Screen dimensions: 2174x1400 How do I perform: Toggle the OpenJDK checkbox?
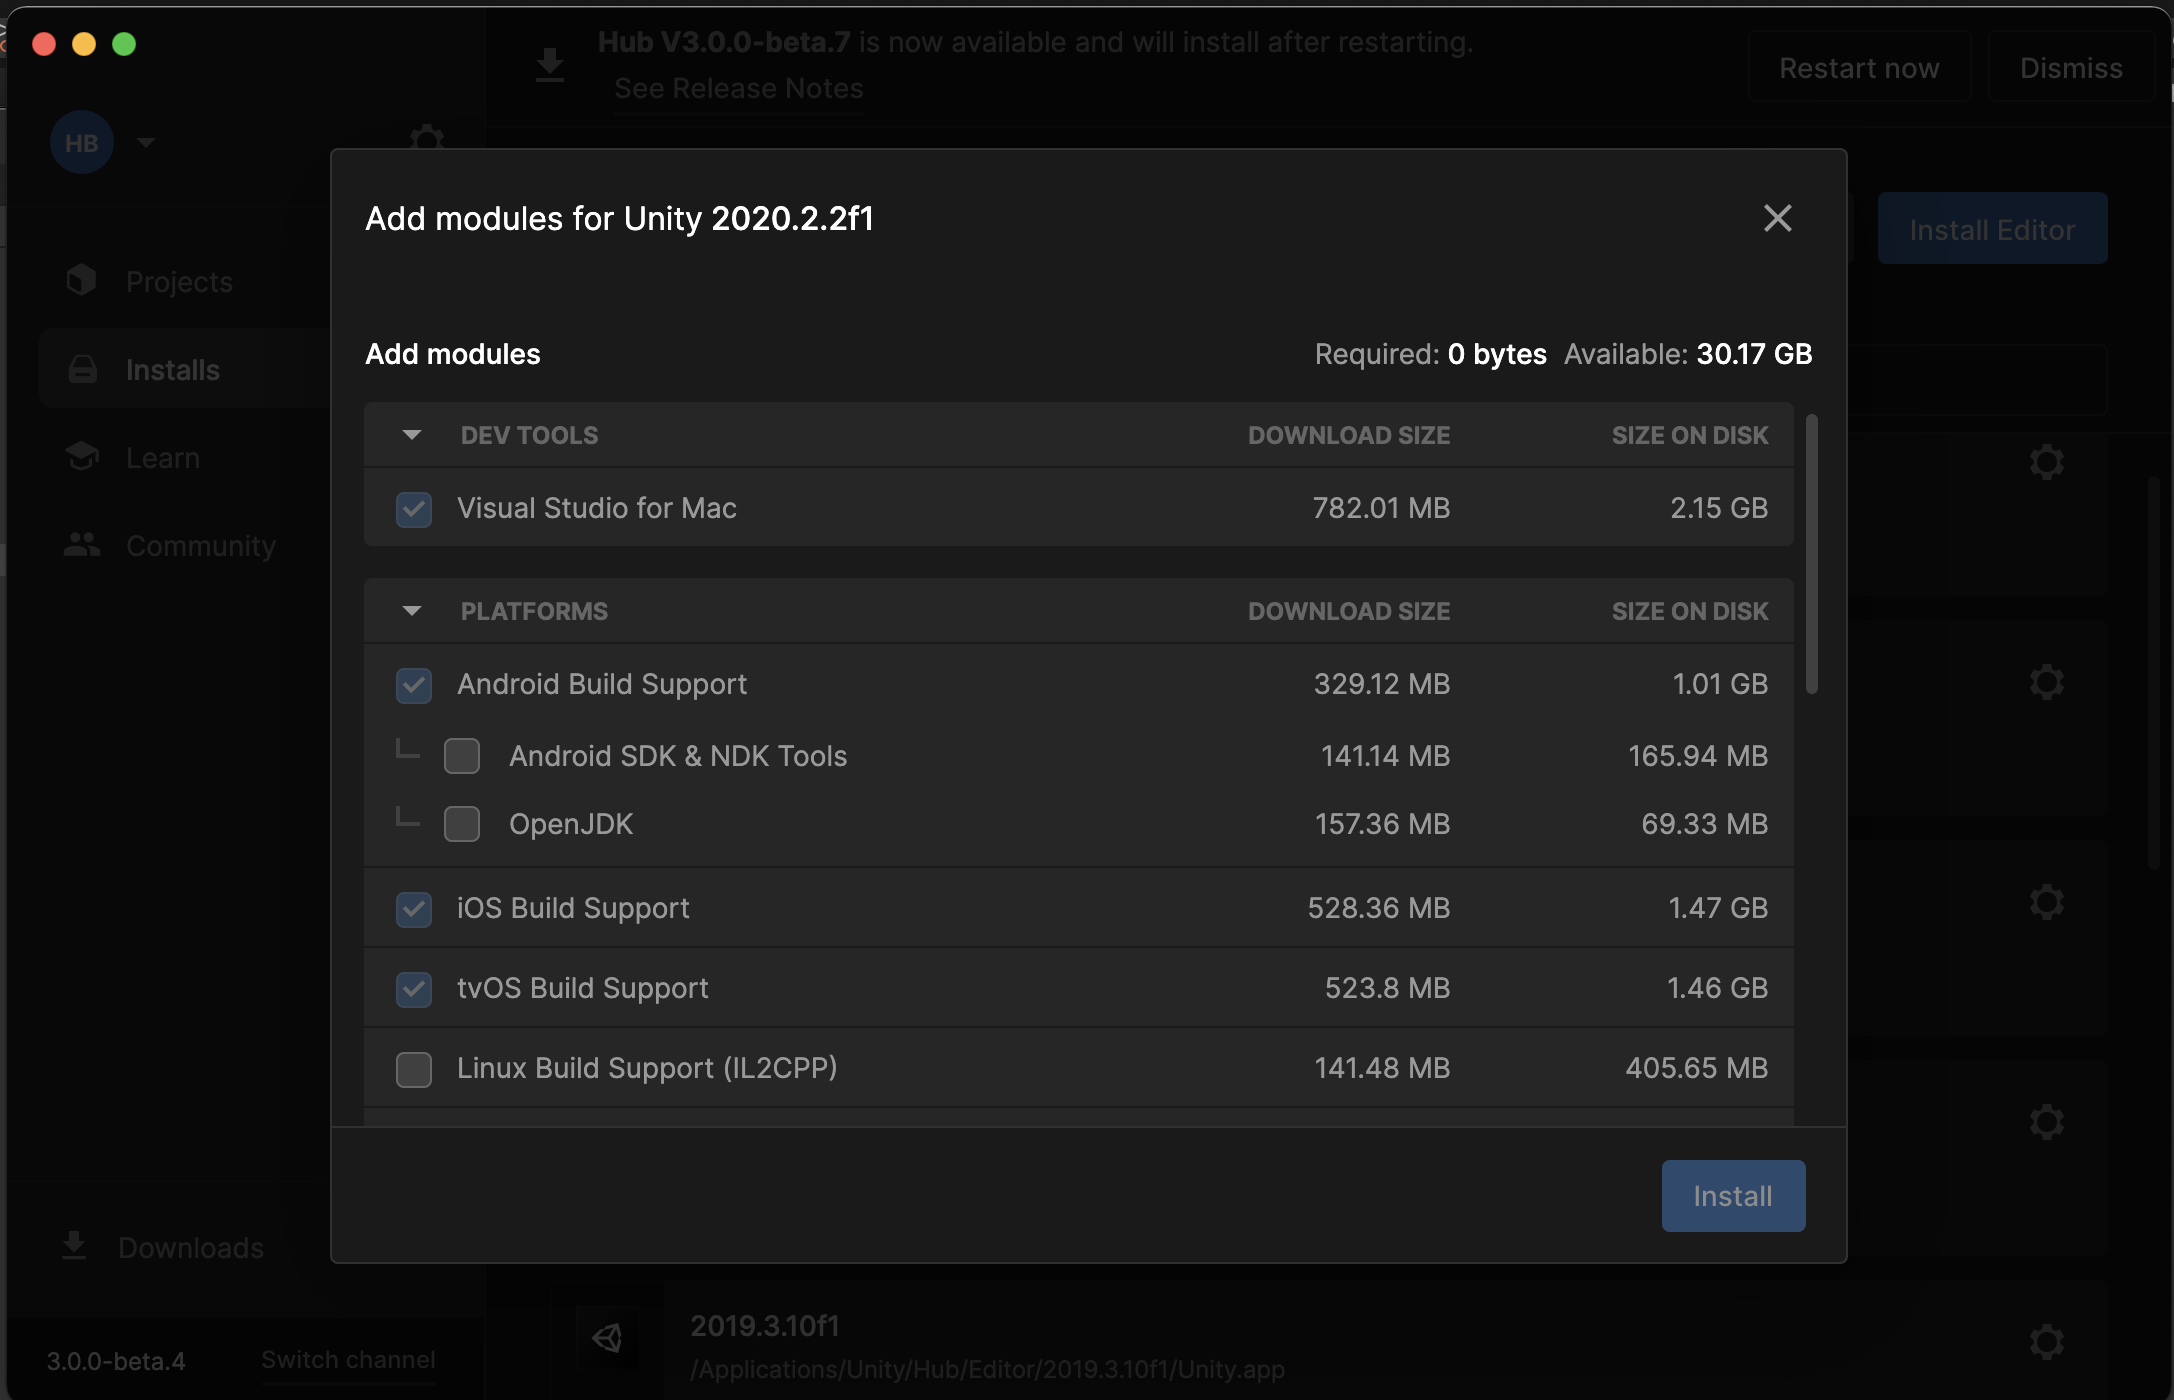click(462, 824)
